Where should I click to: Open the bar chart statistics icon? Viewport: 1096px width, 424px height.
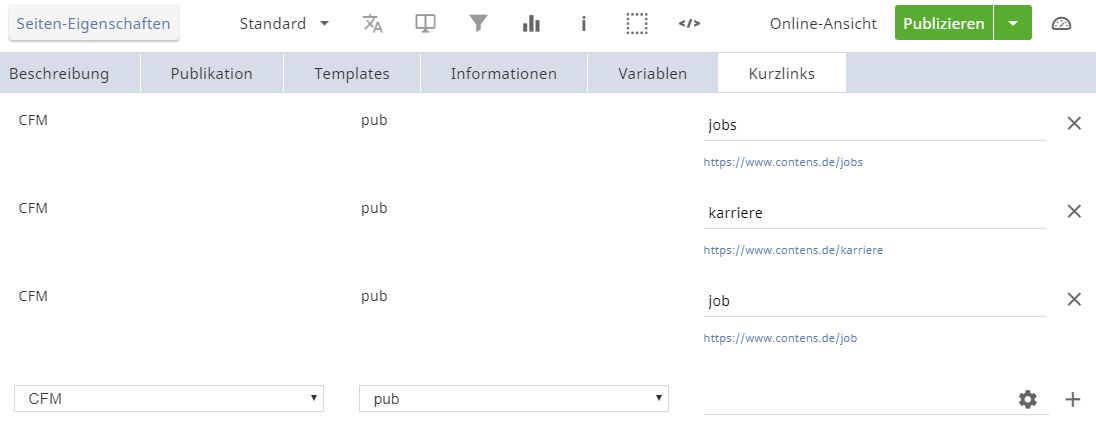[531, 24]
